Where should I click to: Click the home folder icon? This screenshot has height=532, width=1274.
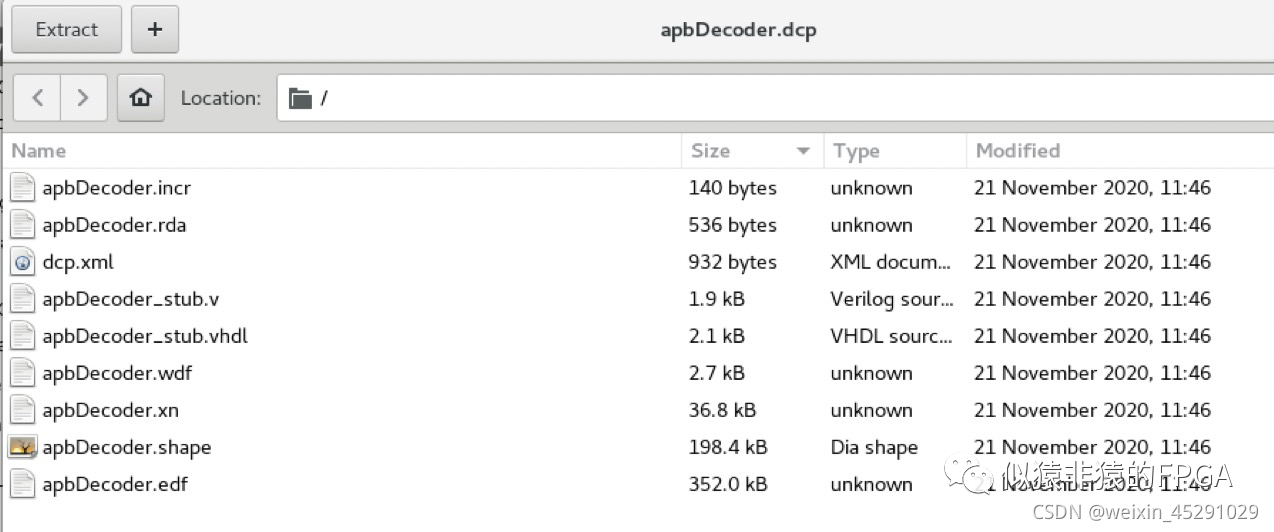(141, 98)
